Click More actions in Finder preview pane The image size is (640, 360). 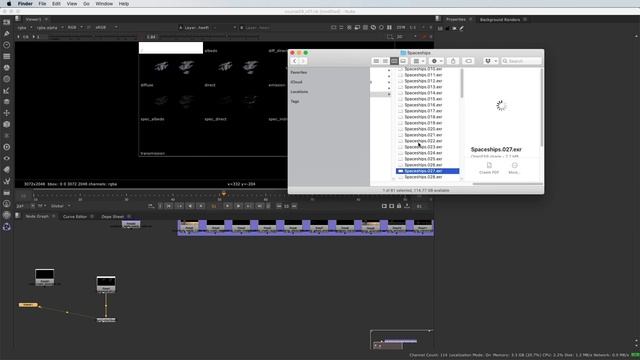click(x=514, y=168)
